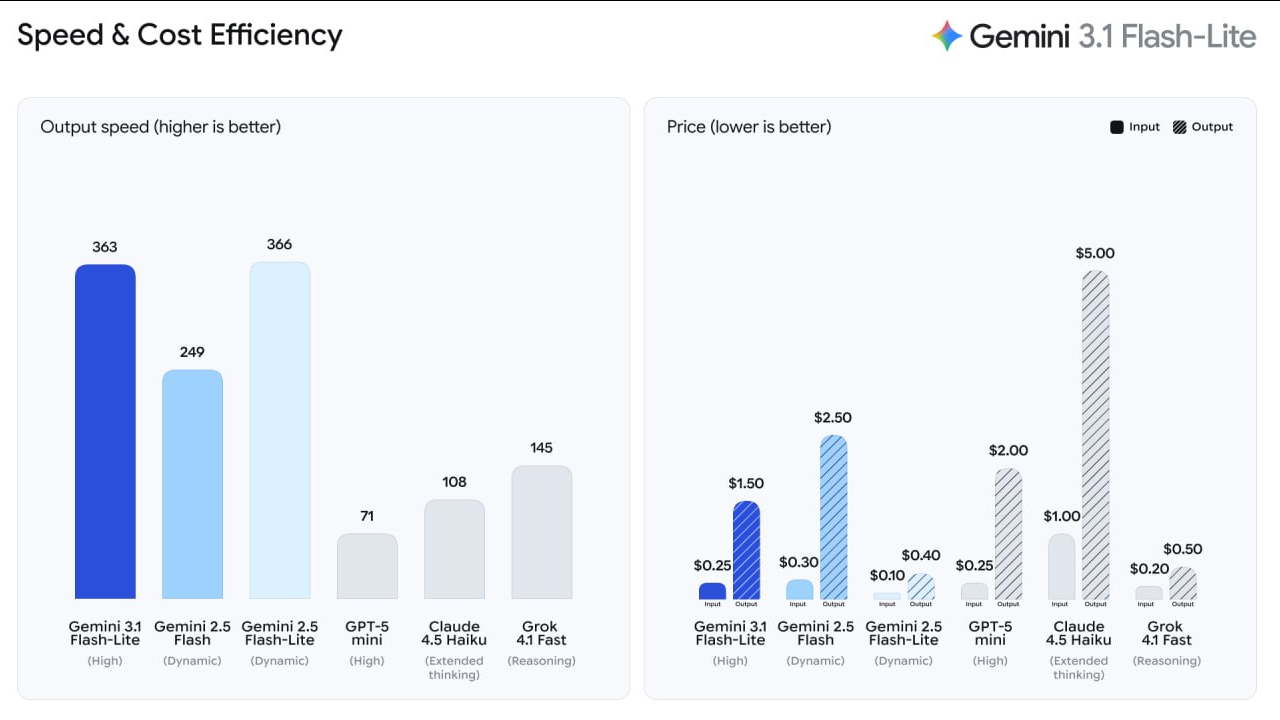Click the Speed & Cost Efficiency heading
This screenshot has width=1280, height=720.
point(180,36)
